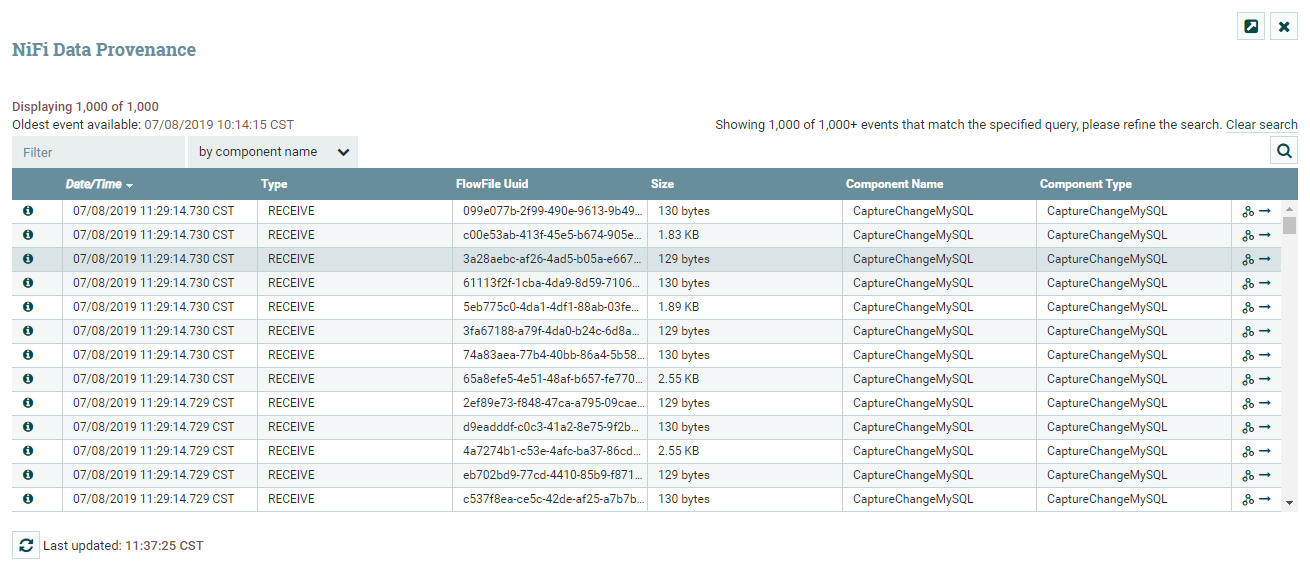Viewport: 1310px width, 585px height.
Task: Close the NiFi Data Provenance window
Action: pyautogui.click(x=1283, y=26)
